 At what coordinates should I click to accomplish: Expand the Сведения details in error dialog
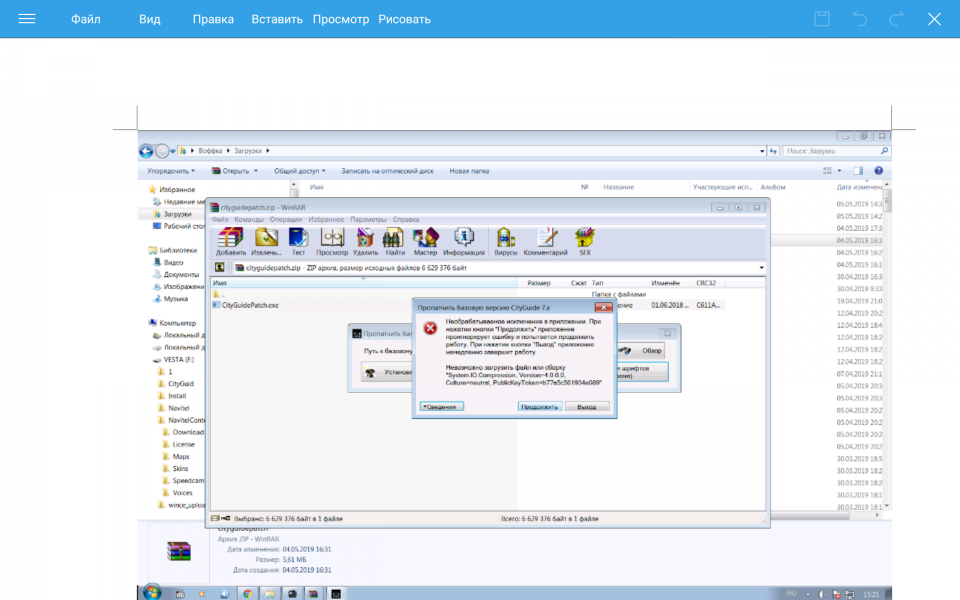click(x=440, y=407)
